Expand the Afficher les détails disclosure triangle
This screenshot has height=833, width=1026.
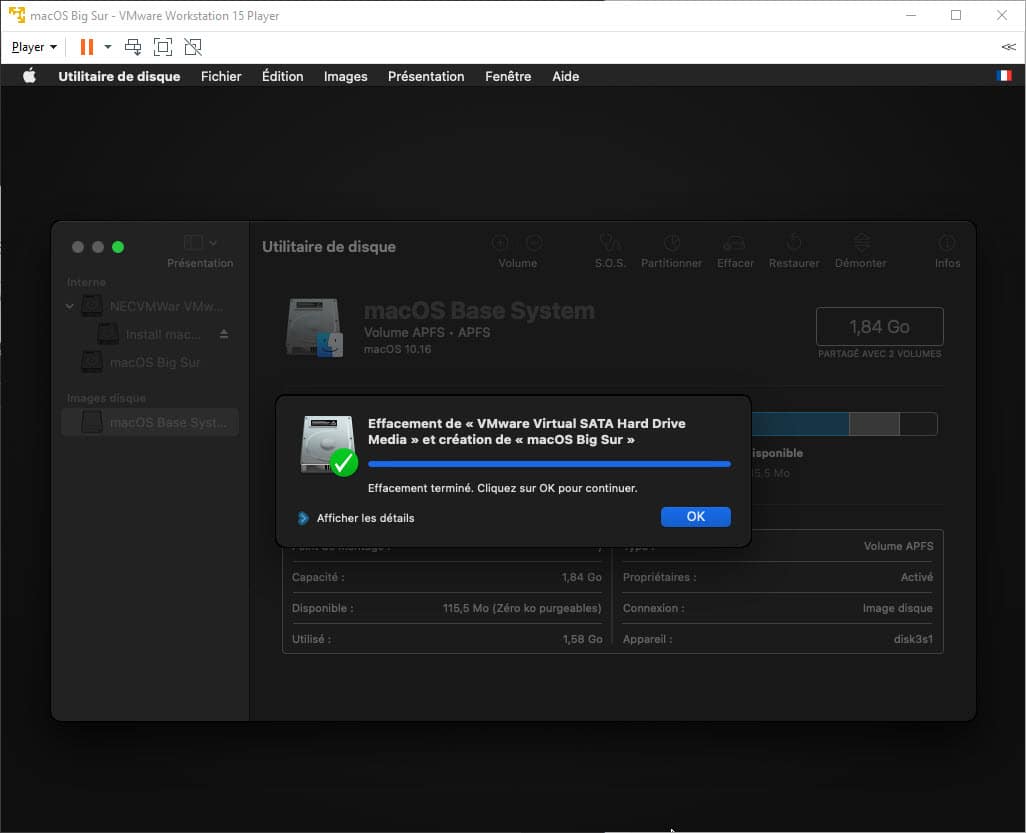(x=303, y=518)
